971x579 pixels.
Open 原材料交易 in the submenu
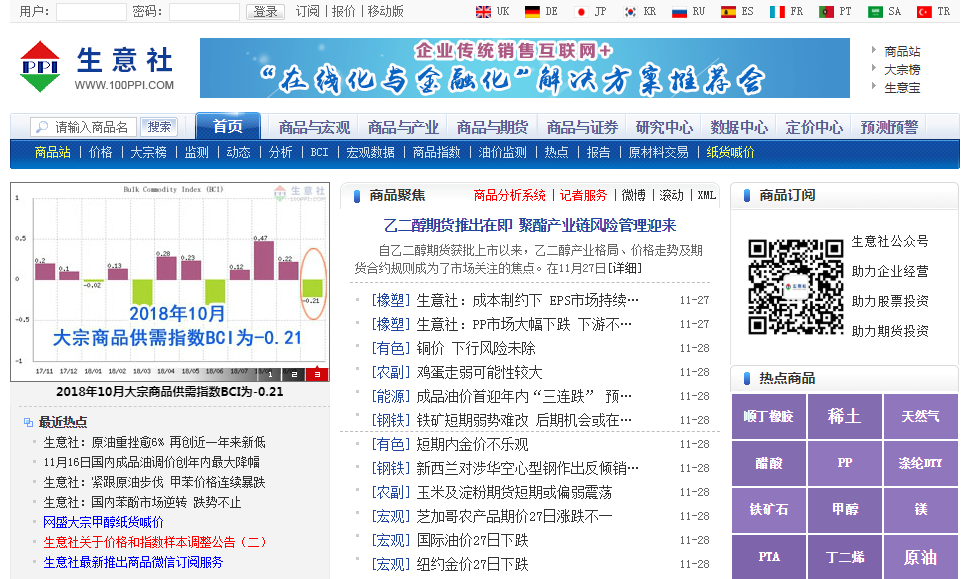pyautogui.click(x=658, y=152)
